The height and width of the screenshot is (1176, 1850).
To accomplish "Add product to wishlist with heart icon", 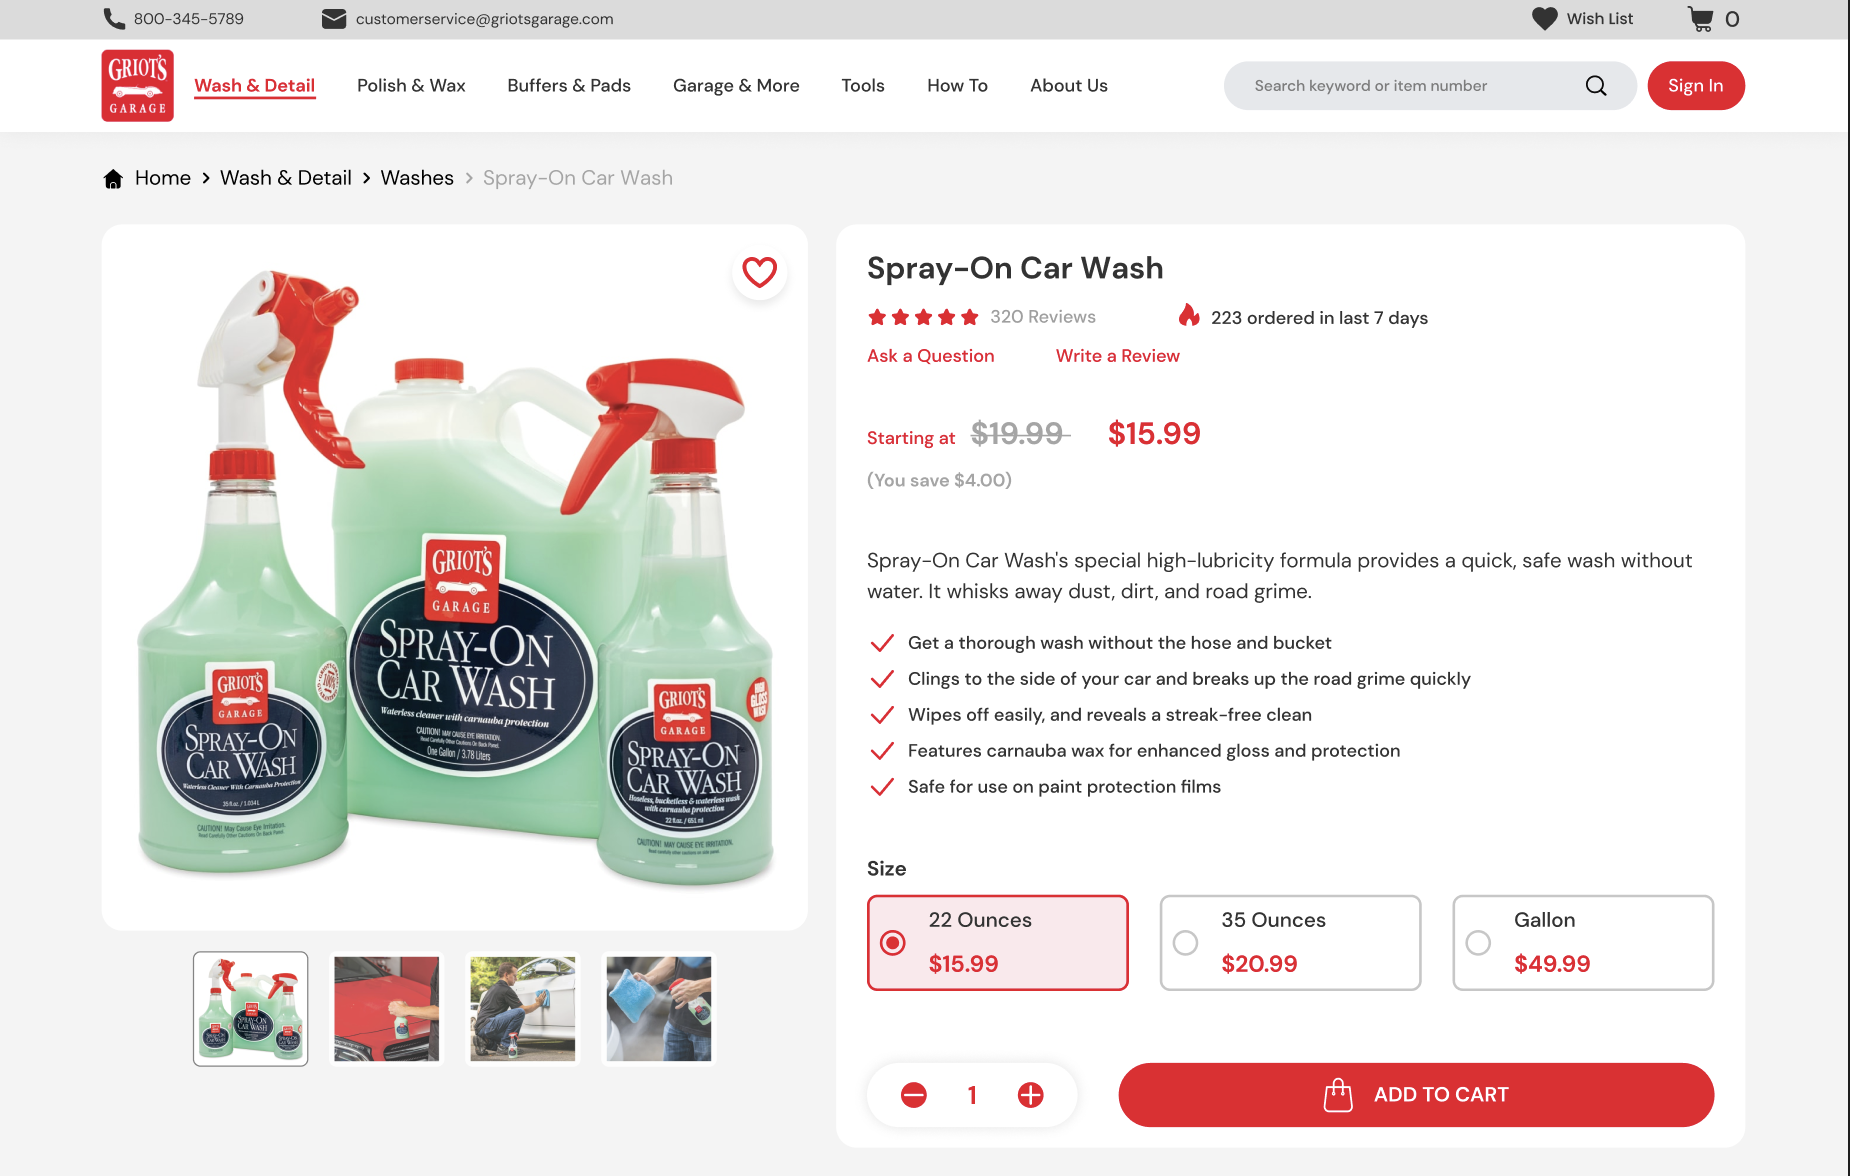I will (x=760, y=272).
